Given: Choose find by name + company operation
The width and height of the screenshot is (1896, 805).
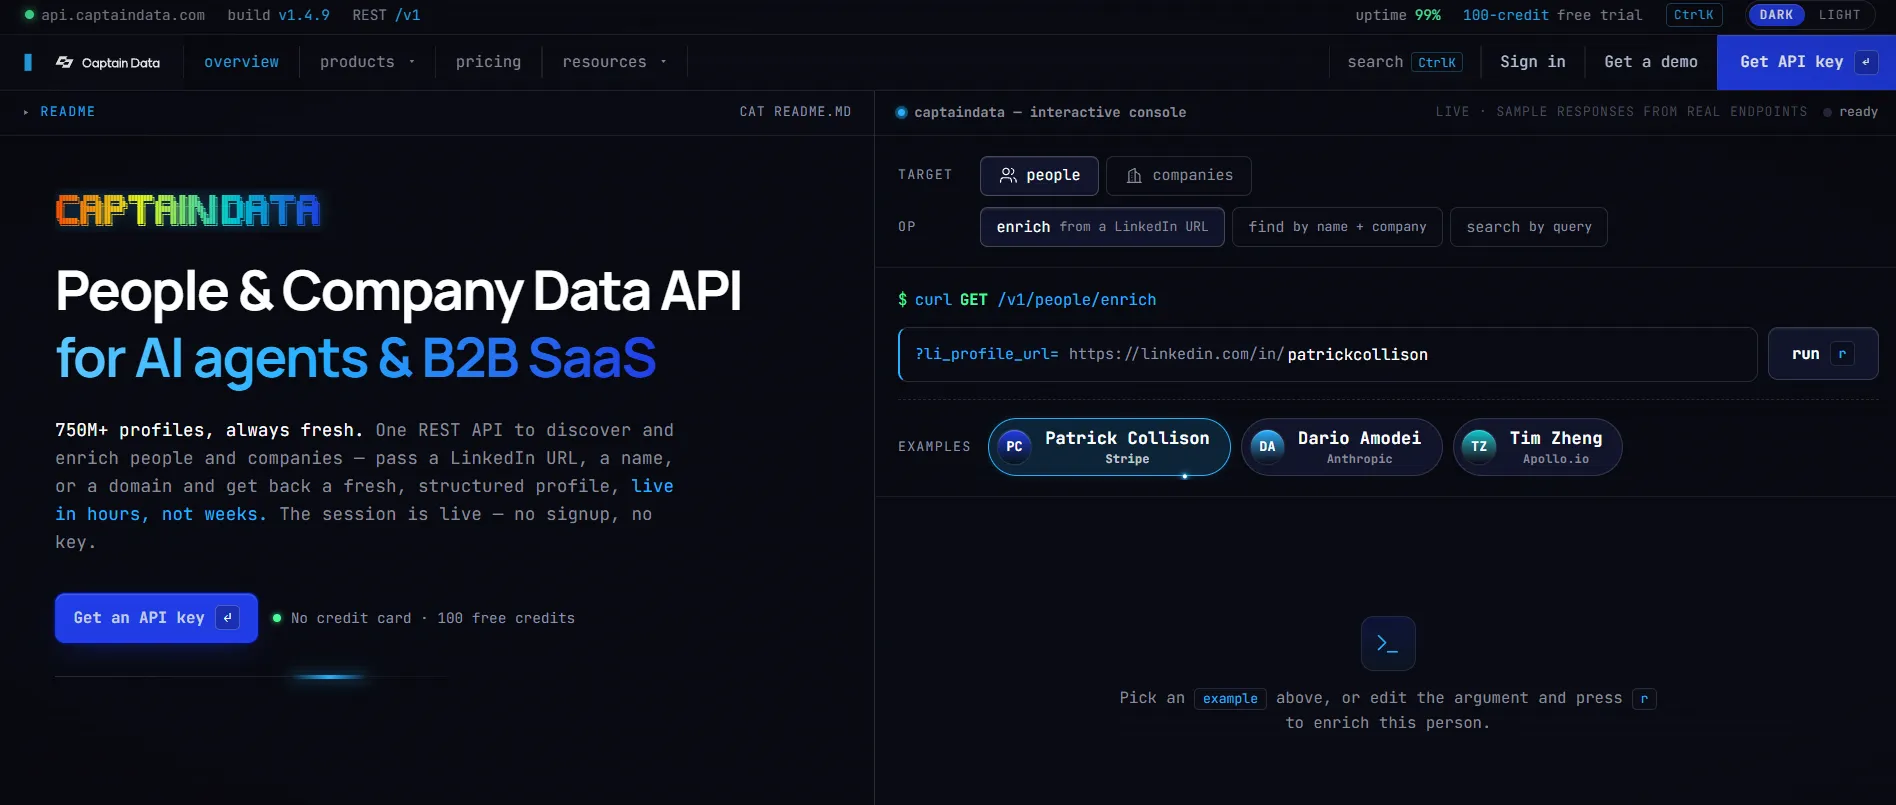Looking at the screenshot, I should pos(1337,227).
